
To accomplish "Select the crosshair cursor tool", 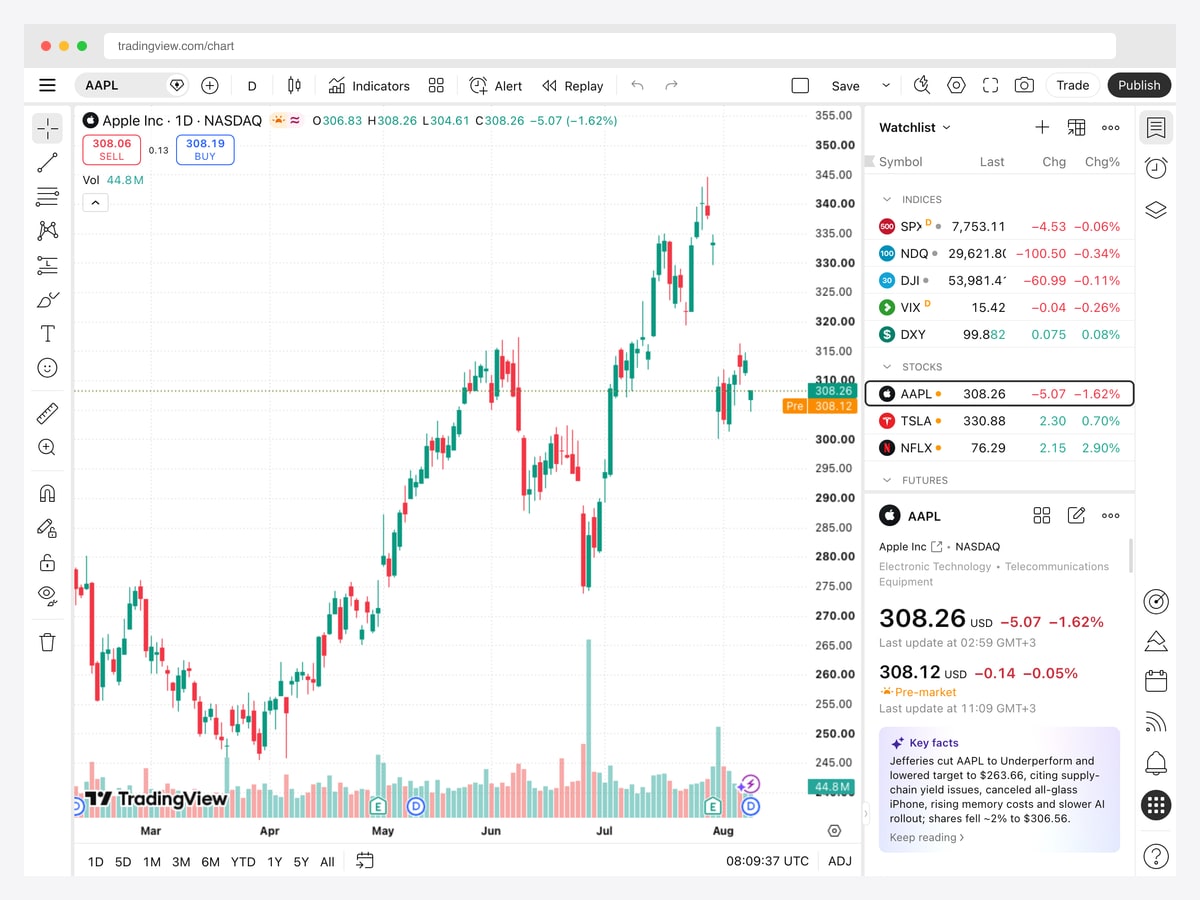I will pos(47,128).
